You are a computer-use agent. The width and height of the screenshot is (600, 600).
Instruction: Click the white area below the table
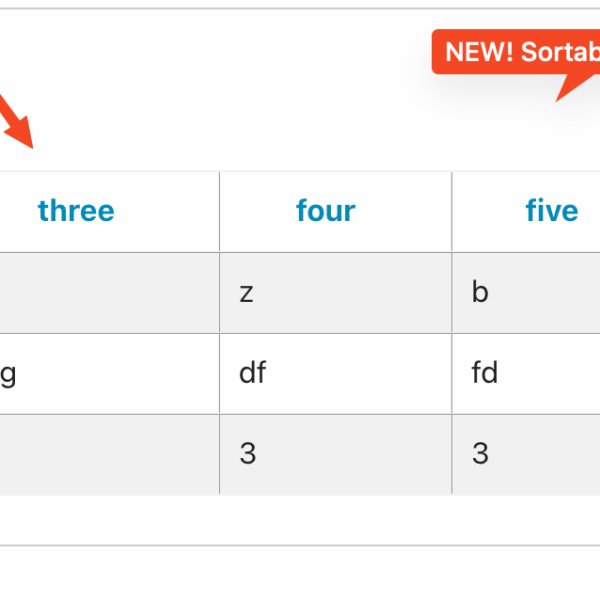tap(300, 520)
